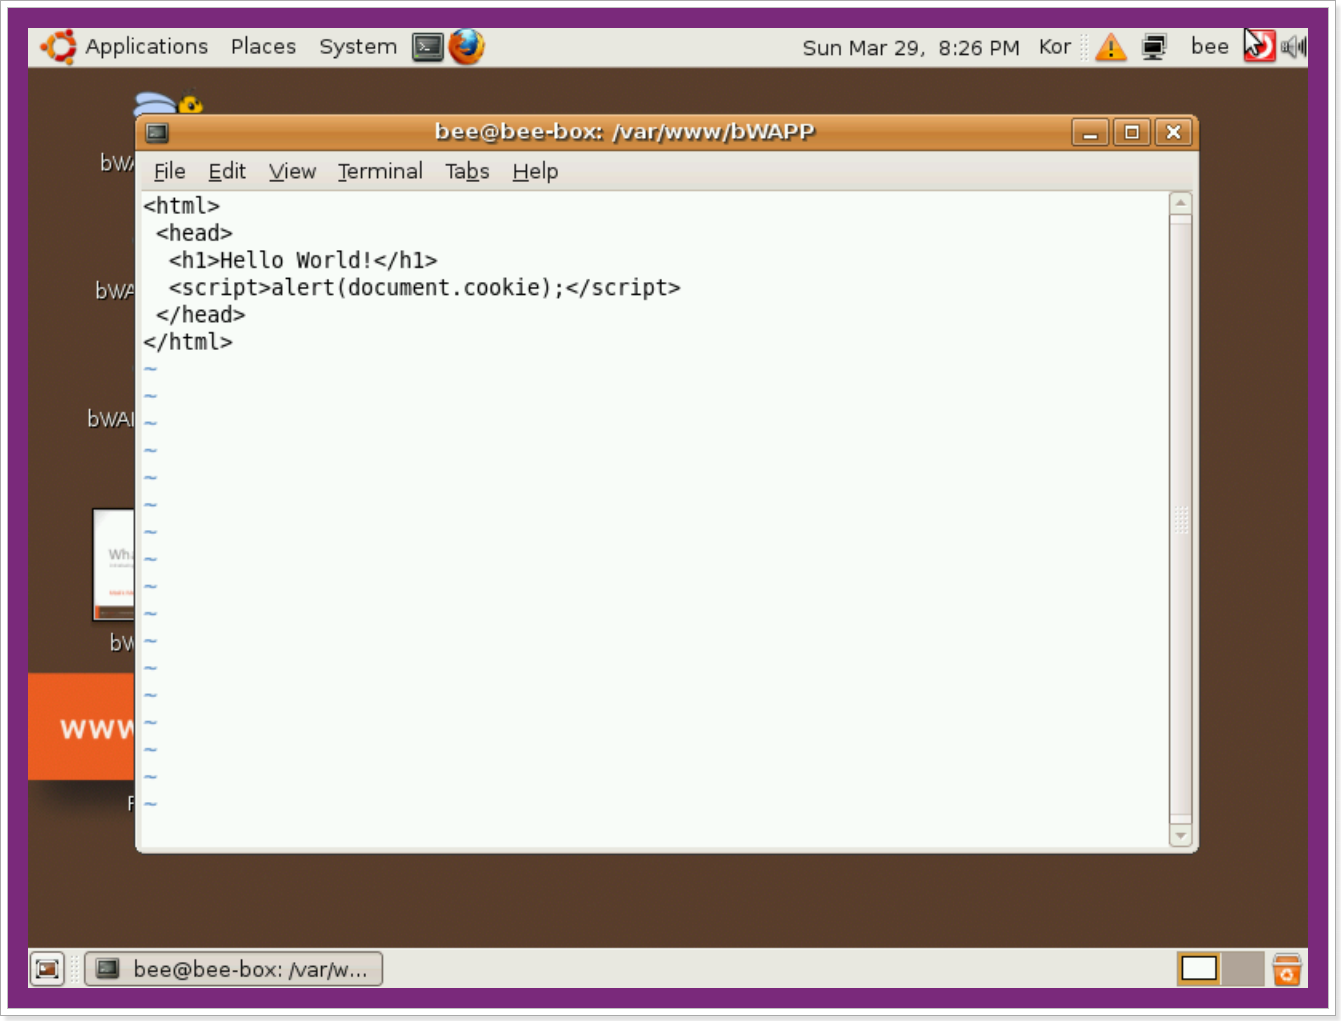Click the Show Desktop icon in bottom panel

click(x=47, y=969)
